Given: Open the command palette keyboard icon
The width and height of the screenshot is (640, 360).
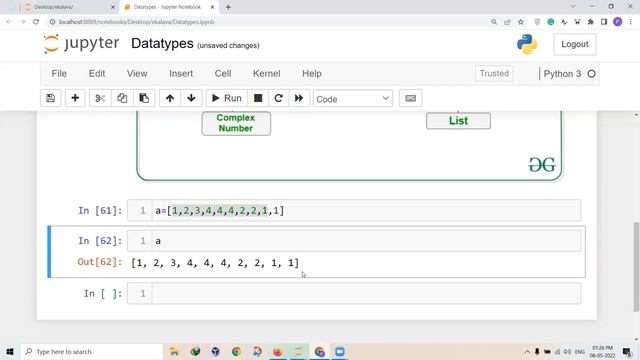Looking at the screenshot, I should click(411, 98).
